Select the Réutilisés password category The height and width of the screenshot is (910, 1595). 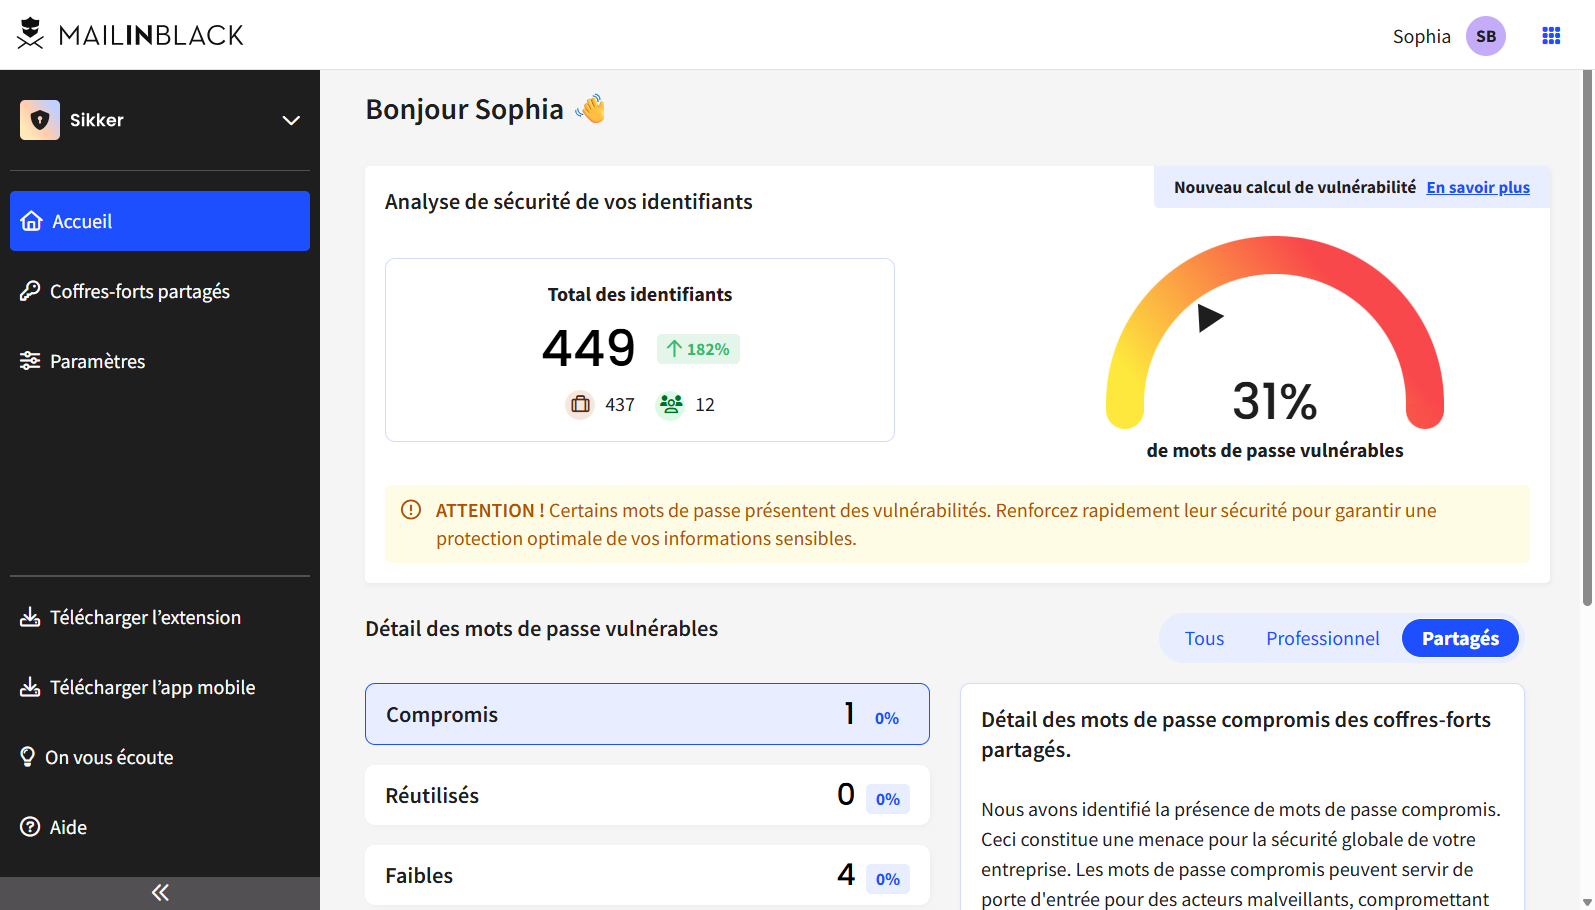tap(647, 795)
